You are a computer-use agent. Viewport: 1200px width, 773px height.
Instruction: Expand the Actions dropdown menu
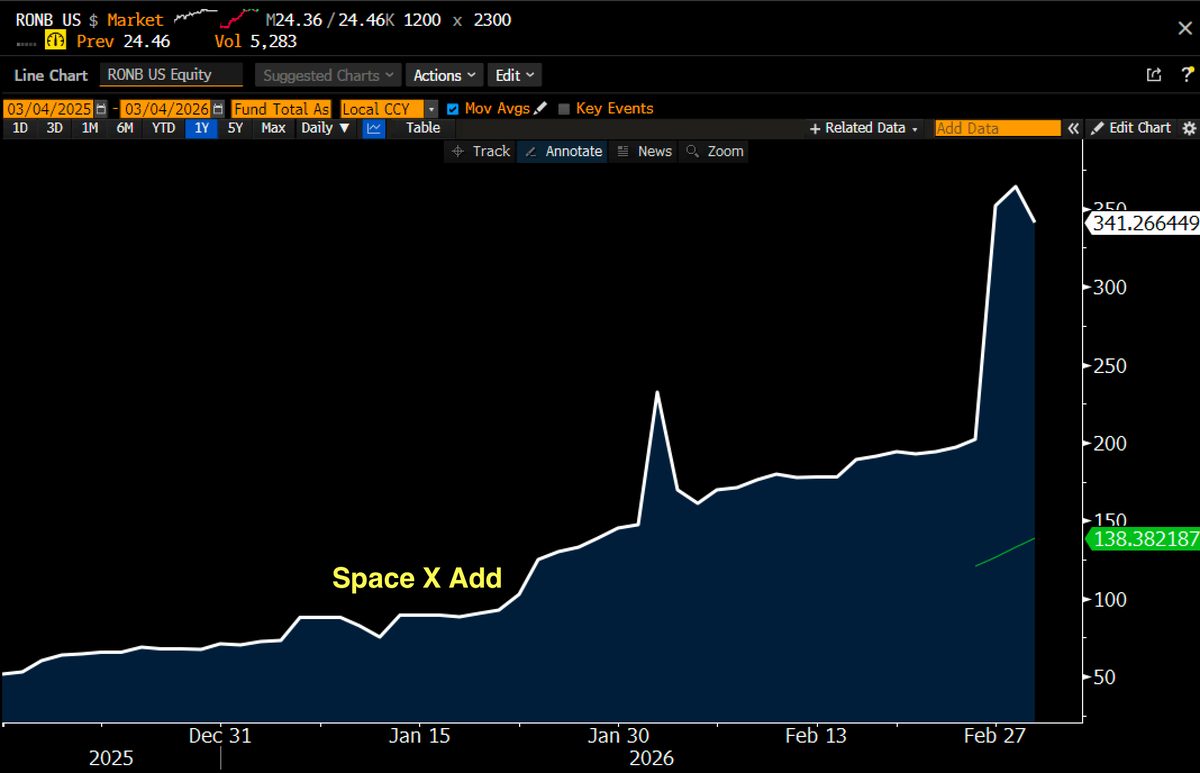point(444,75)
